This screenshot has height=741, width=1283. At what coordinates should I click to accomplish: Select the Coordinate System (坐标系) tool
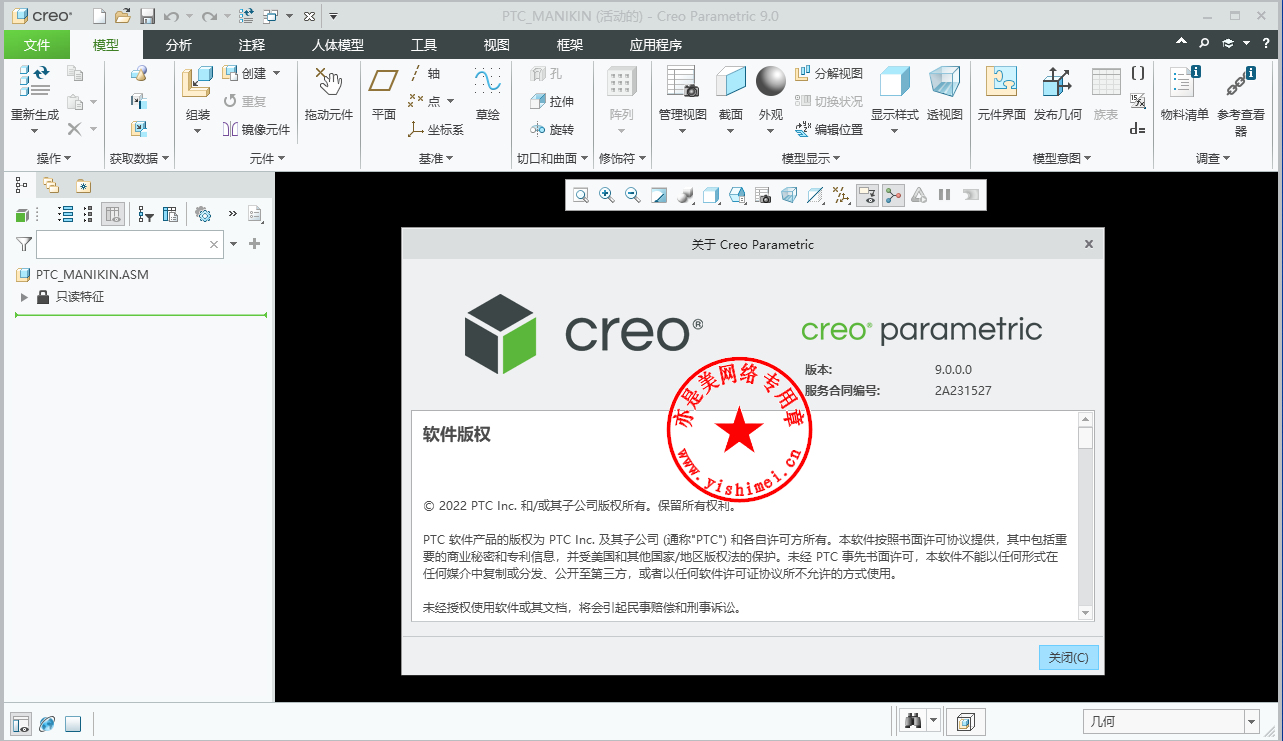(x=436, y=129)
